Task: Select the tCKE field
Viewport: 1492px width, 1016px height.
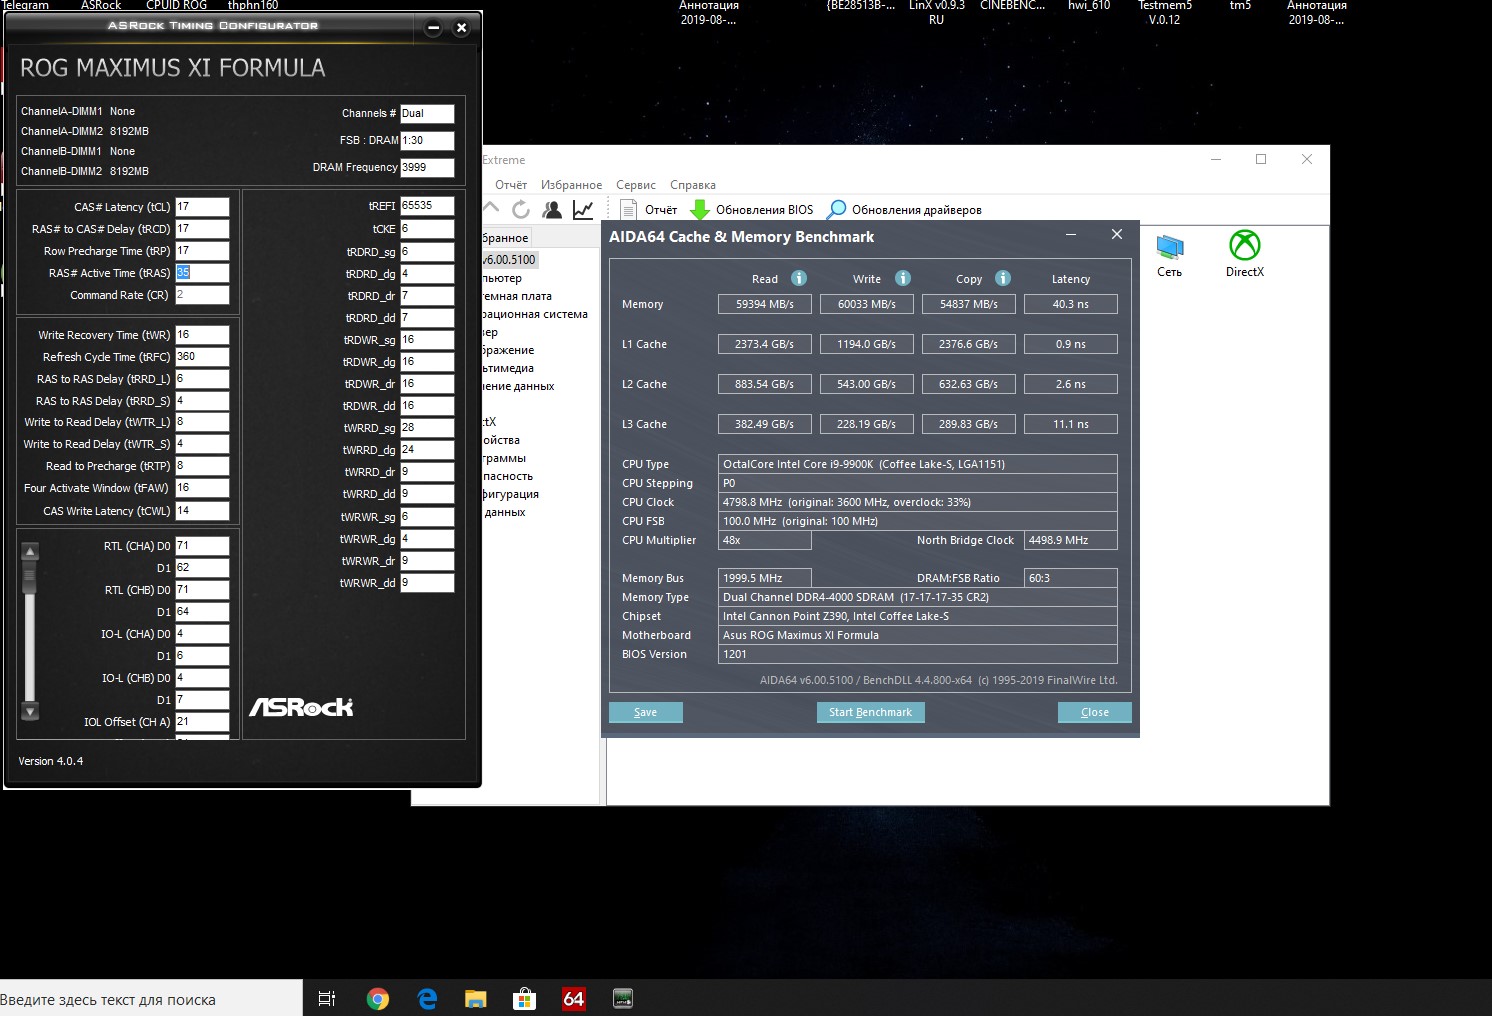Action: tap(427, 229)
